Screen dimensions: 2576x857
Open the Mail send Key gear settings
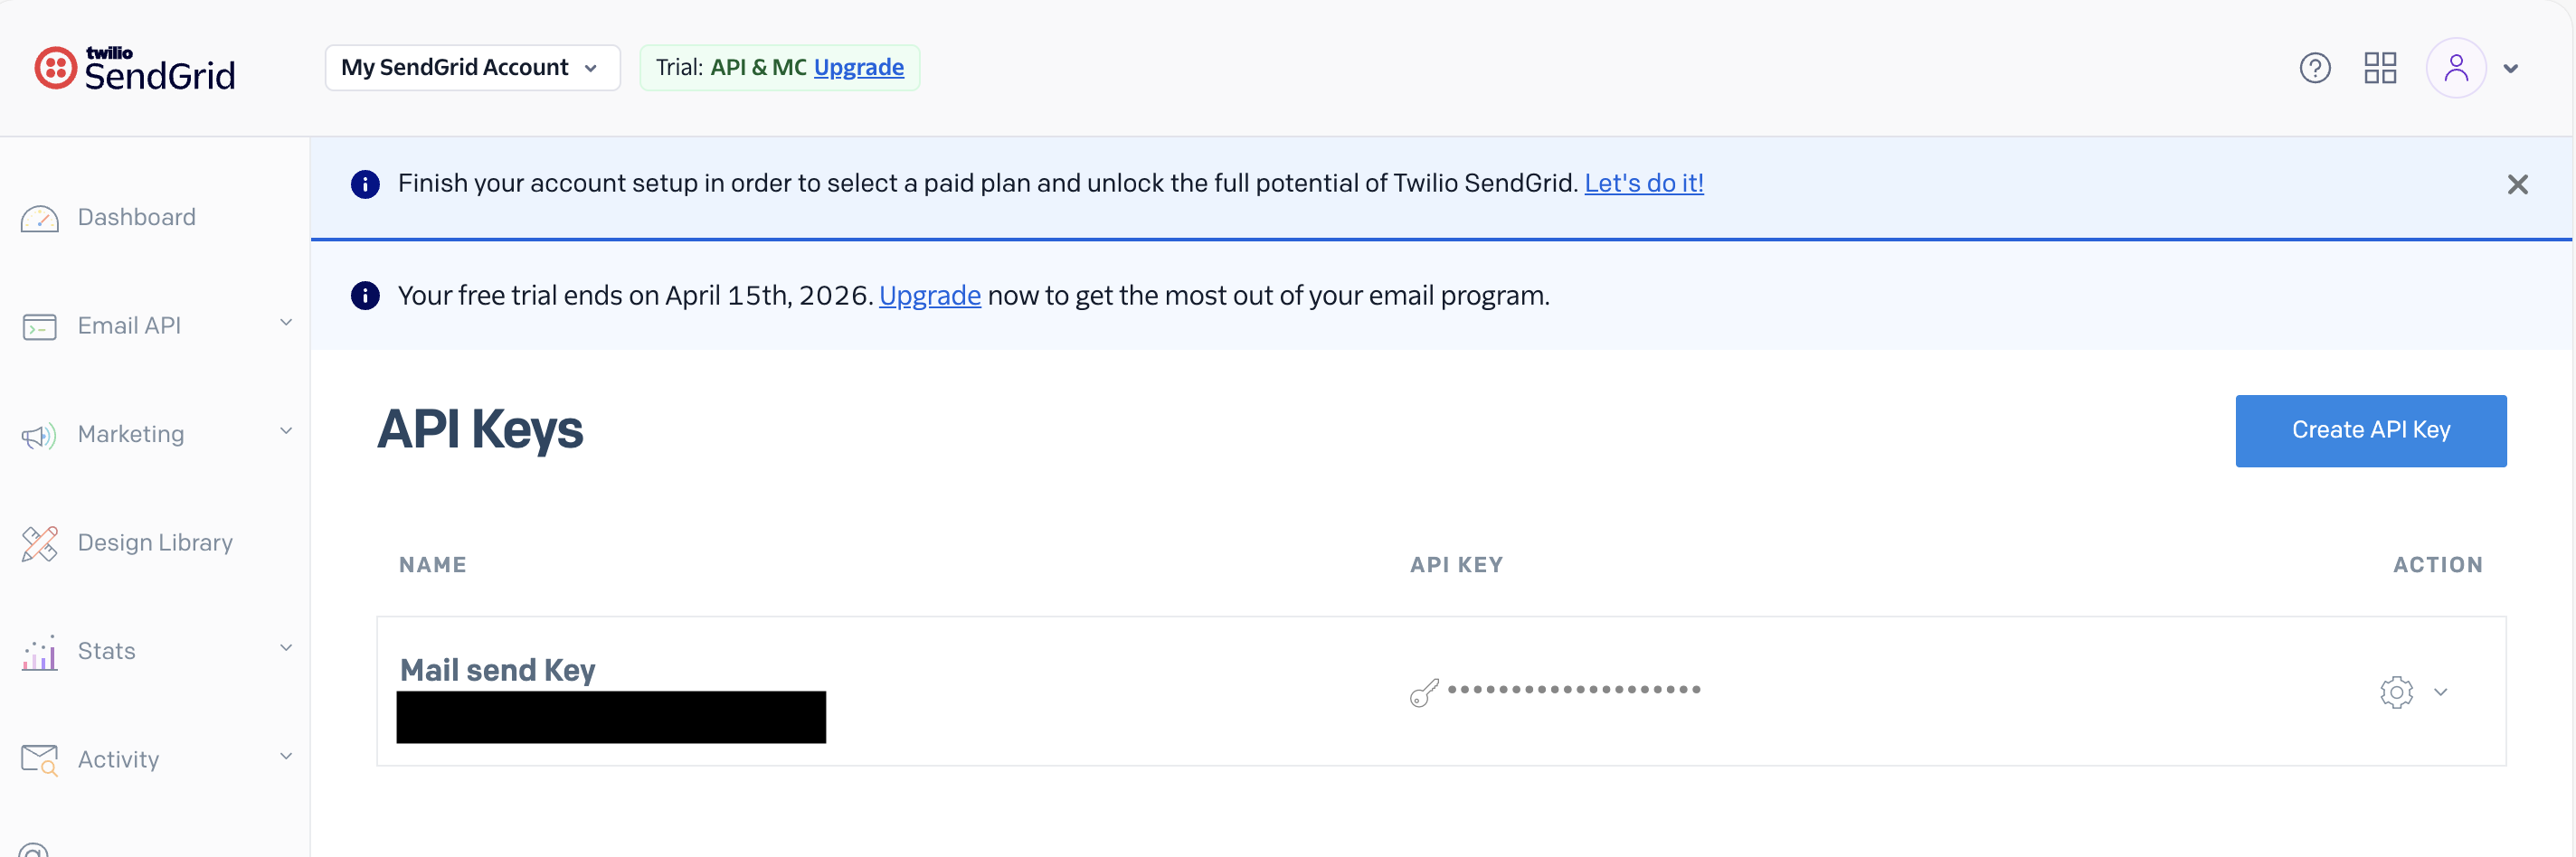[x=2395, y=692]
